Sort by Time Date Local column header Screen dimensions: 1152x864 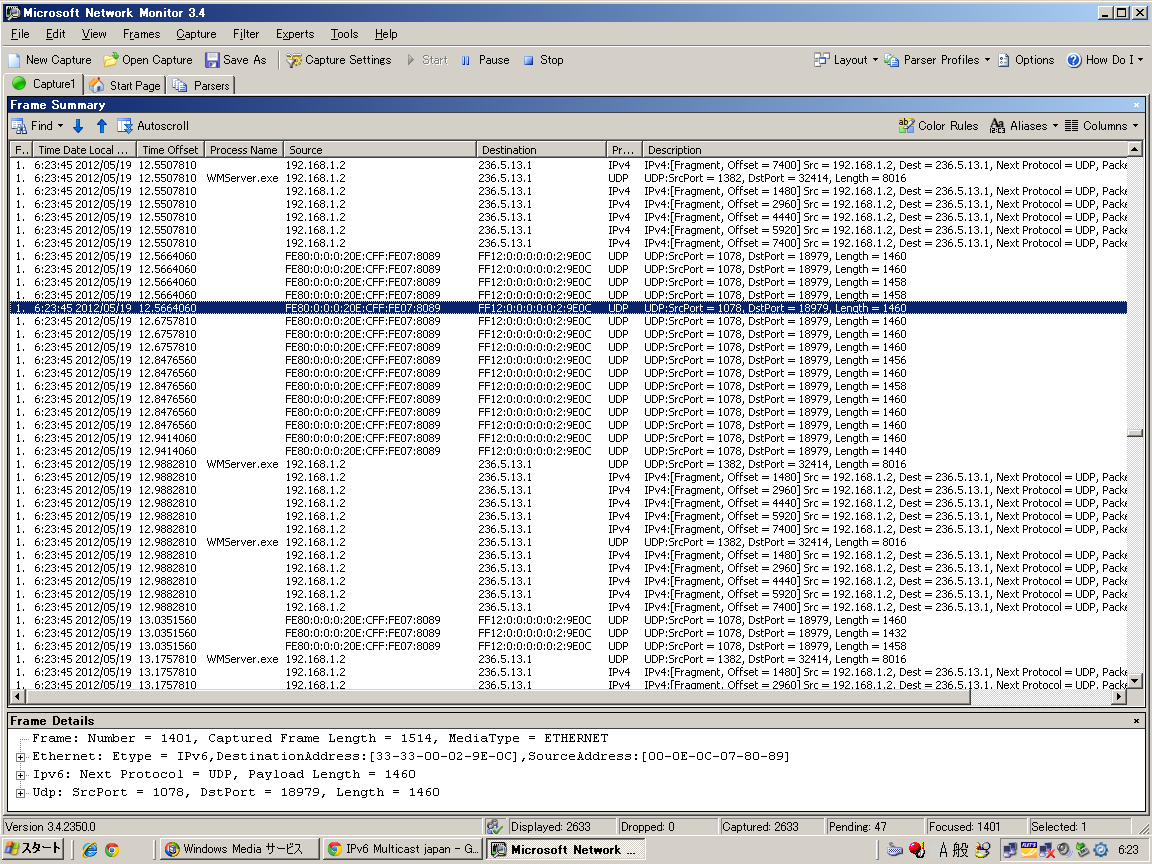click(x=83, y=150)
